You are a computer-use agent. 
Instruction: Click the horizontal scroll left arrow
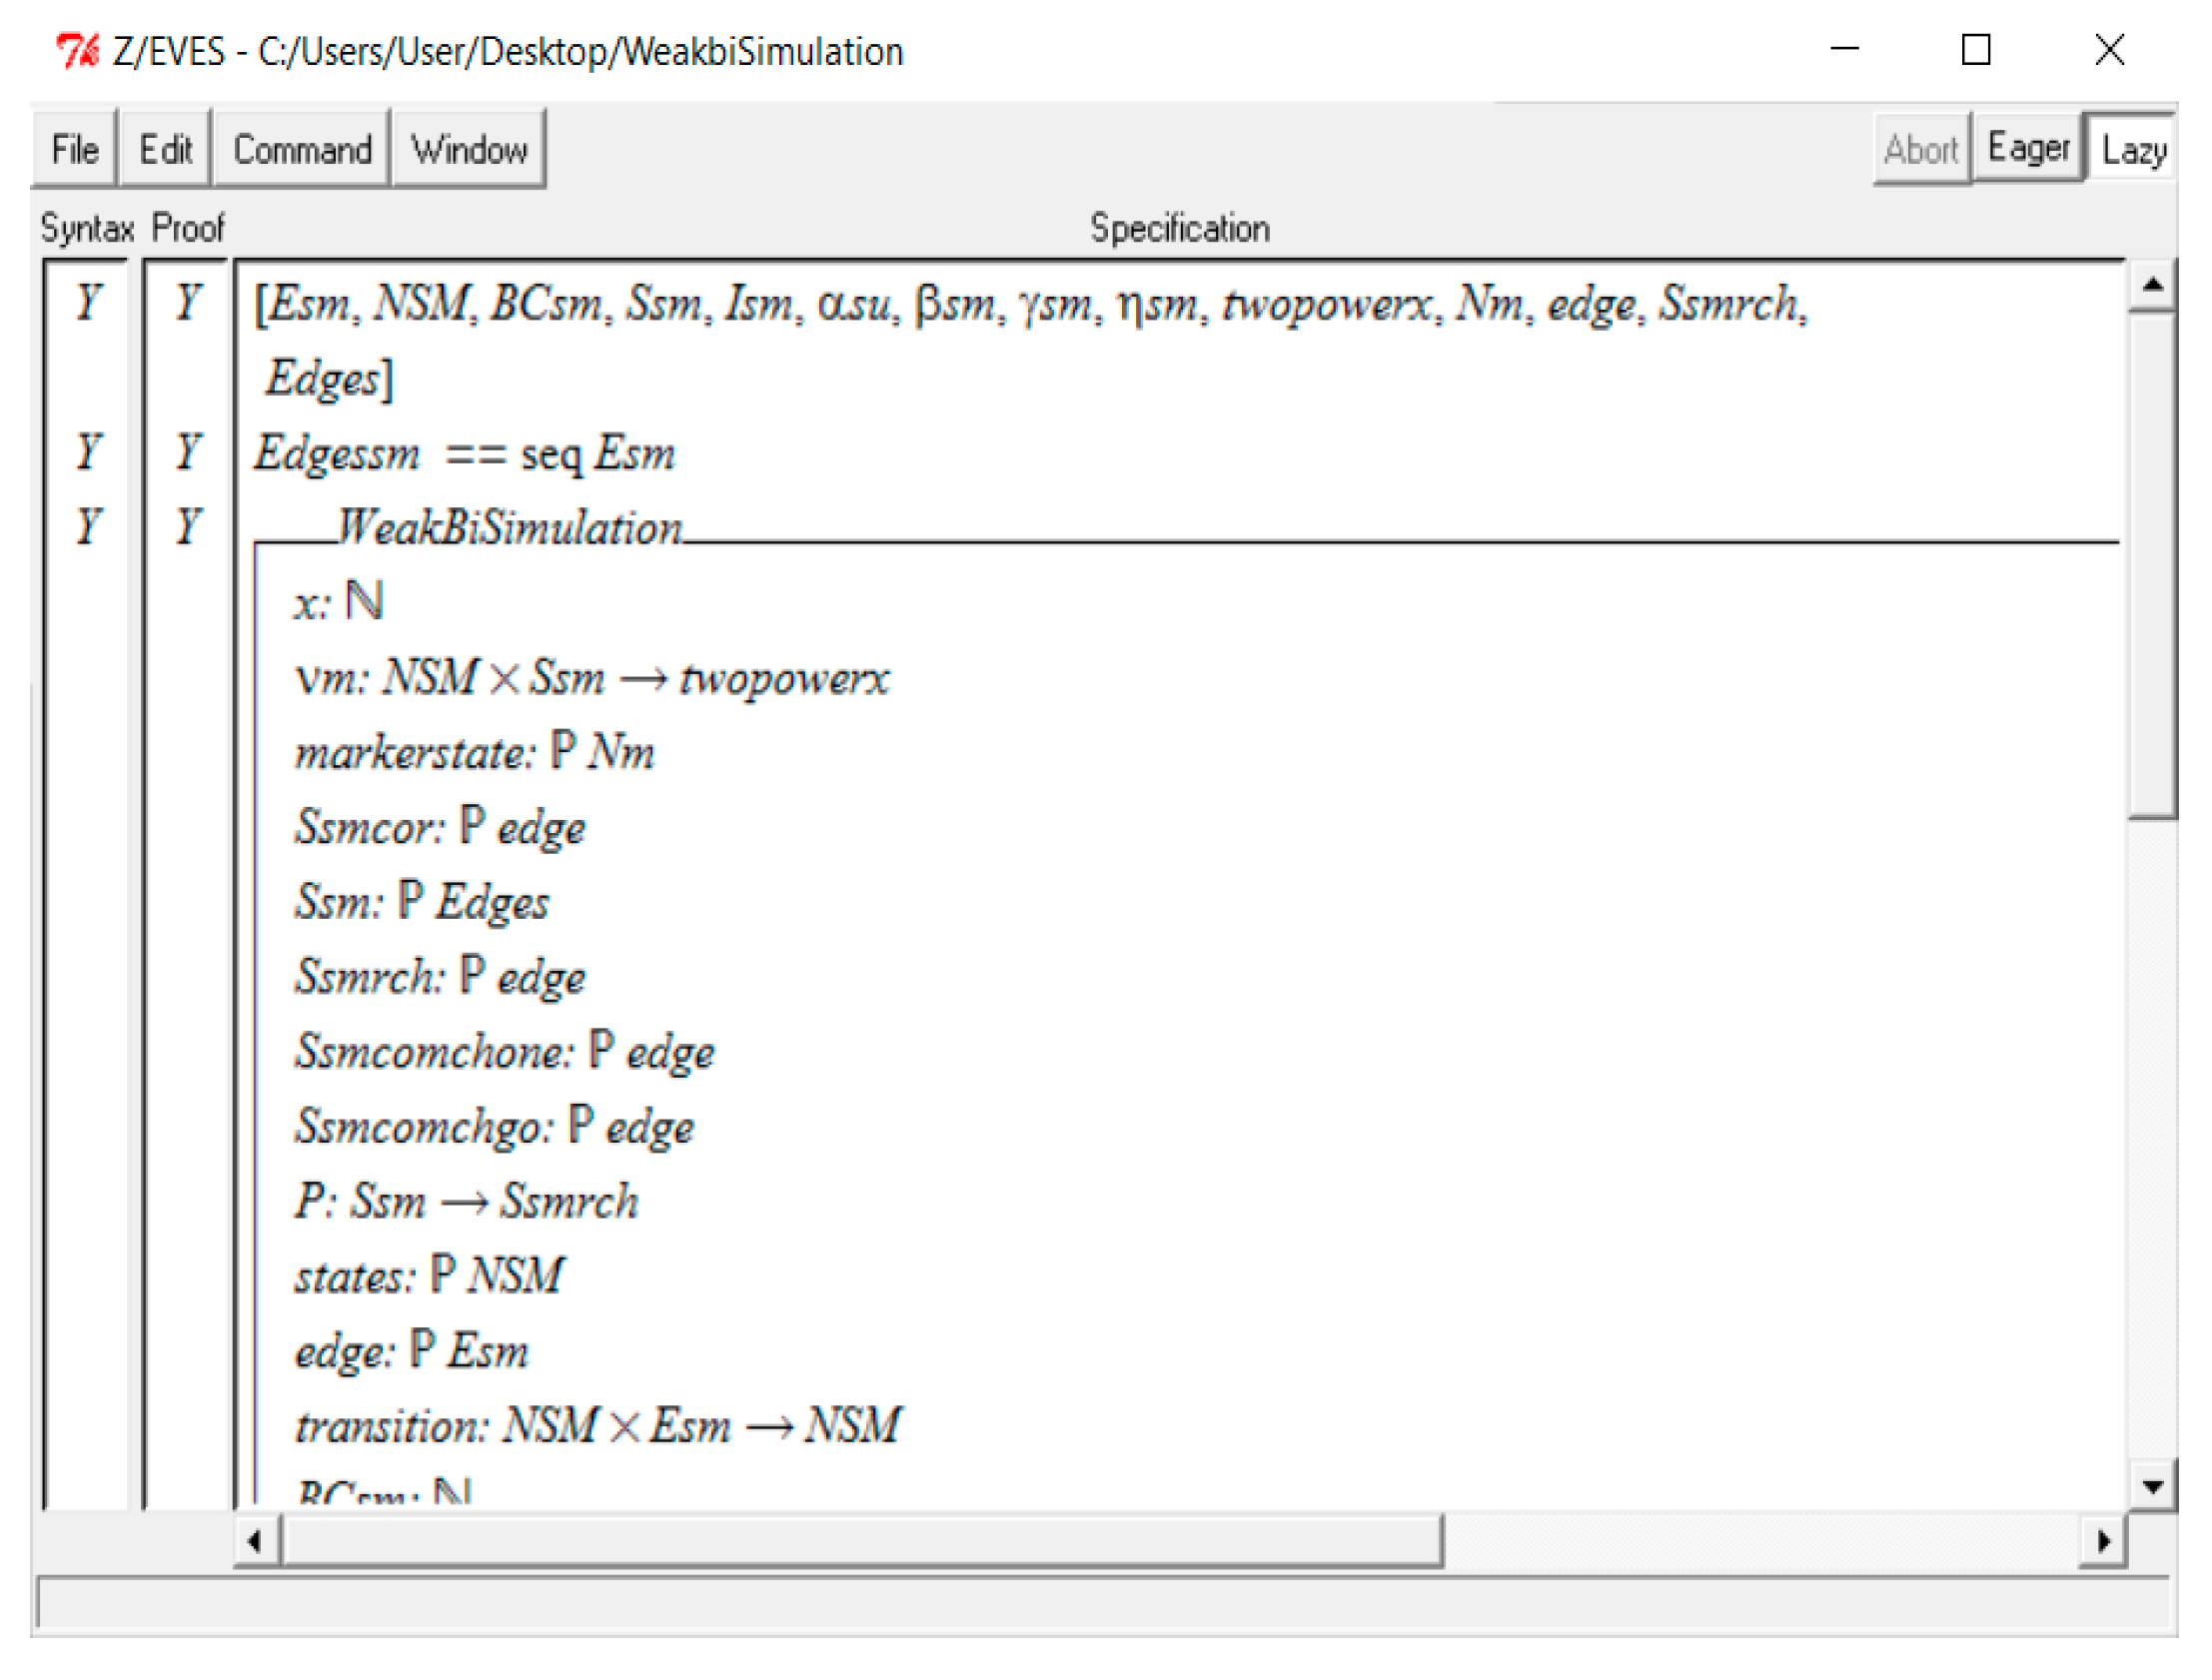point(256,1541)
